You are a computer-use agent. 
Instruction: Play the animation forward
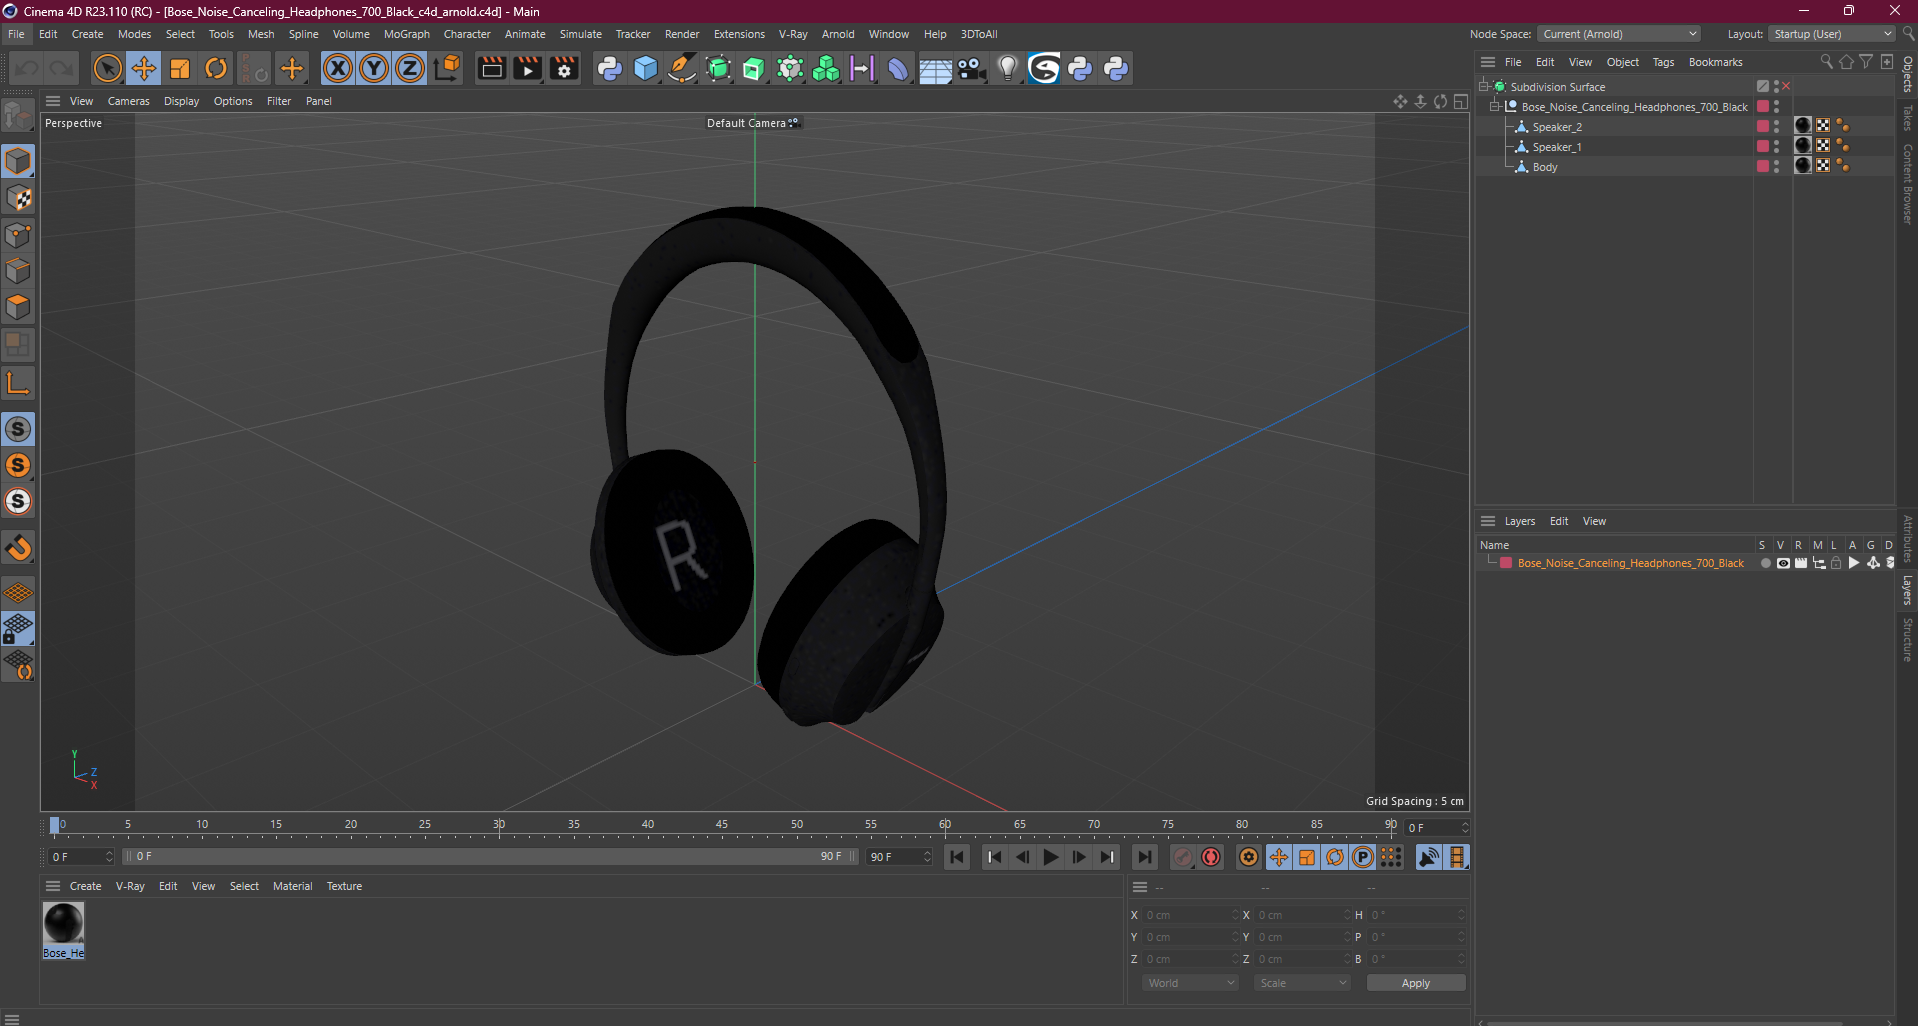1050,857
